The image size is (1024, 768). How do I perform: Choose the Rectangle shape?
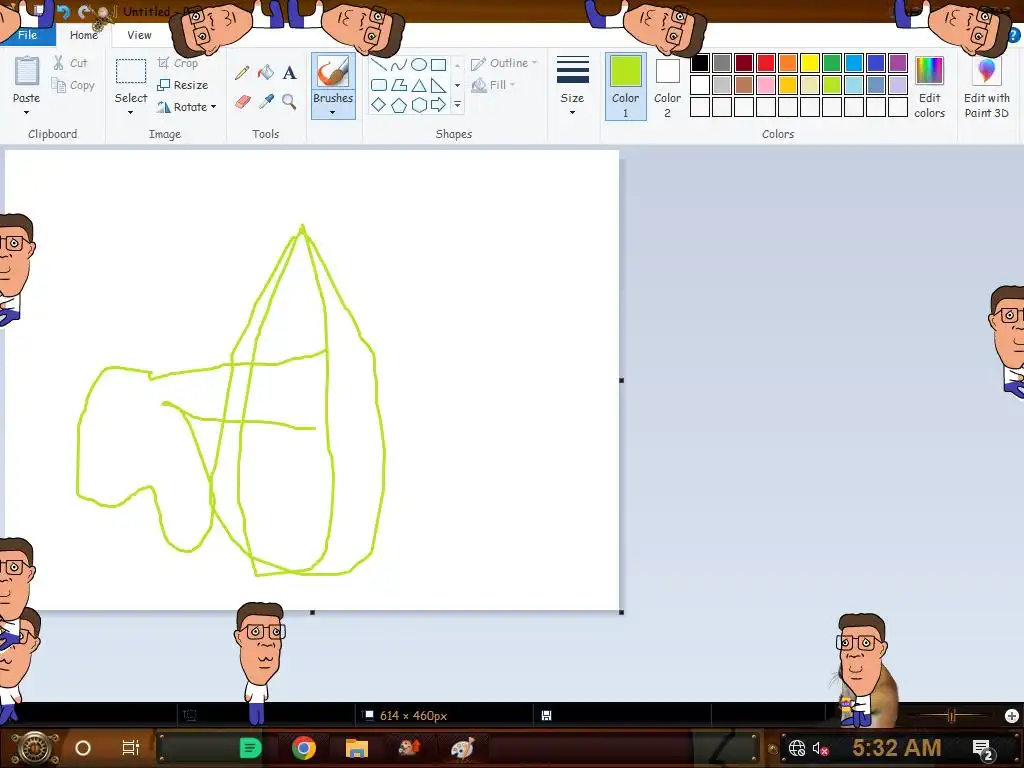point(439,64)
